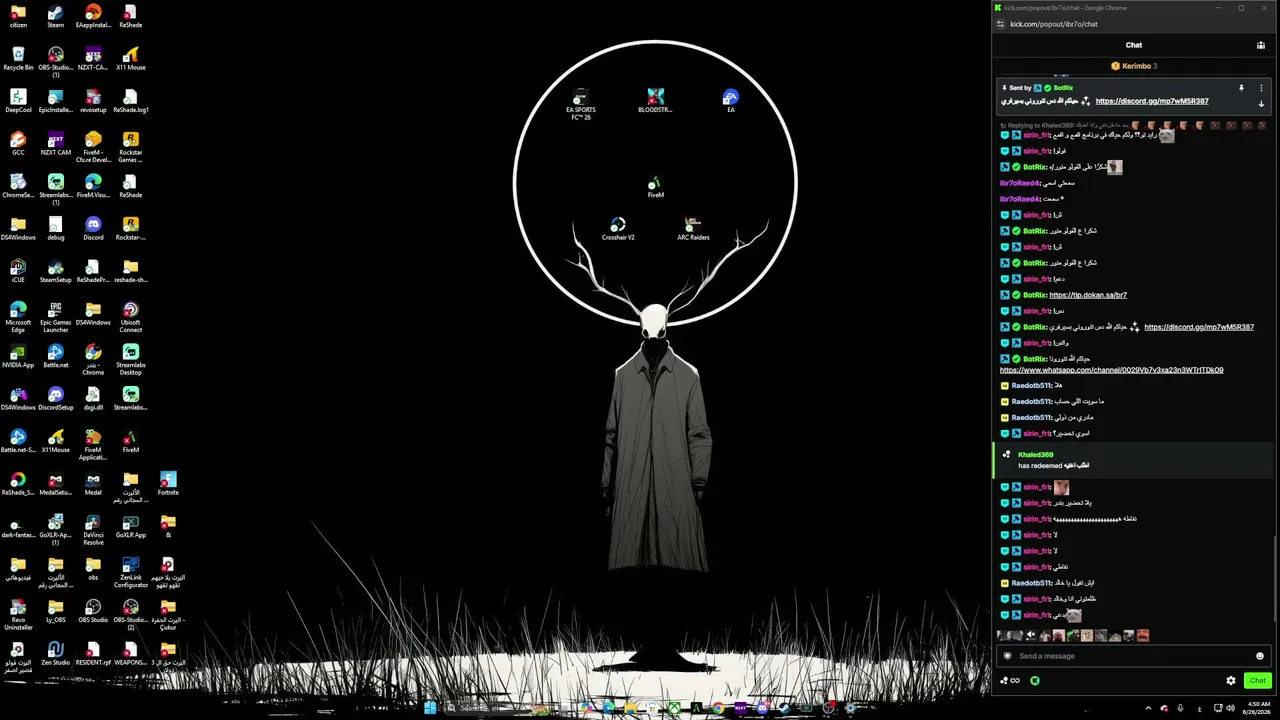View site information icon in Chrome address bar
This screenshot has height=720, width=1280.
pyautogui.click(x=1001, y=24)
